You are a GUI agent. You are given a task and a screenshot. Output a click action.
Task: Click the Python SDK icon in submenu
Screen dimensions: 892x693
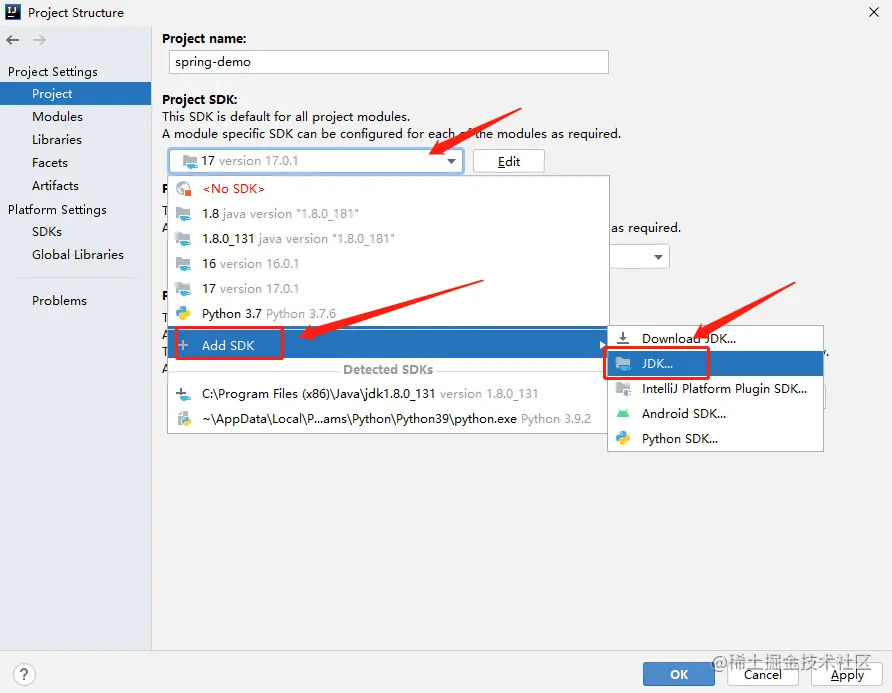tap(623, 438)
